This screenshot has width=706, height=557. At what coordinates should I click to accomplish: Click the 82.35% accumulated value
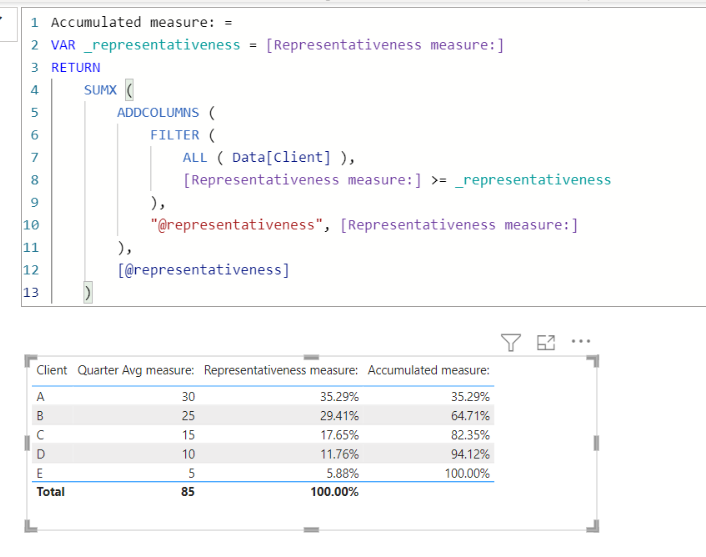tap(470, 435)
